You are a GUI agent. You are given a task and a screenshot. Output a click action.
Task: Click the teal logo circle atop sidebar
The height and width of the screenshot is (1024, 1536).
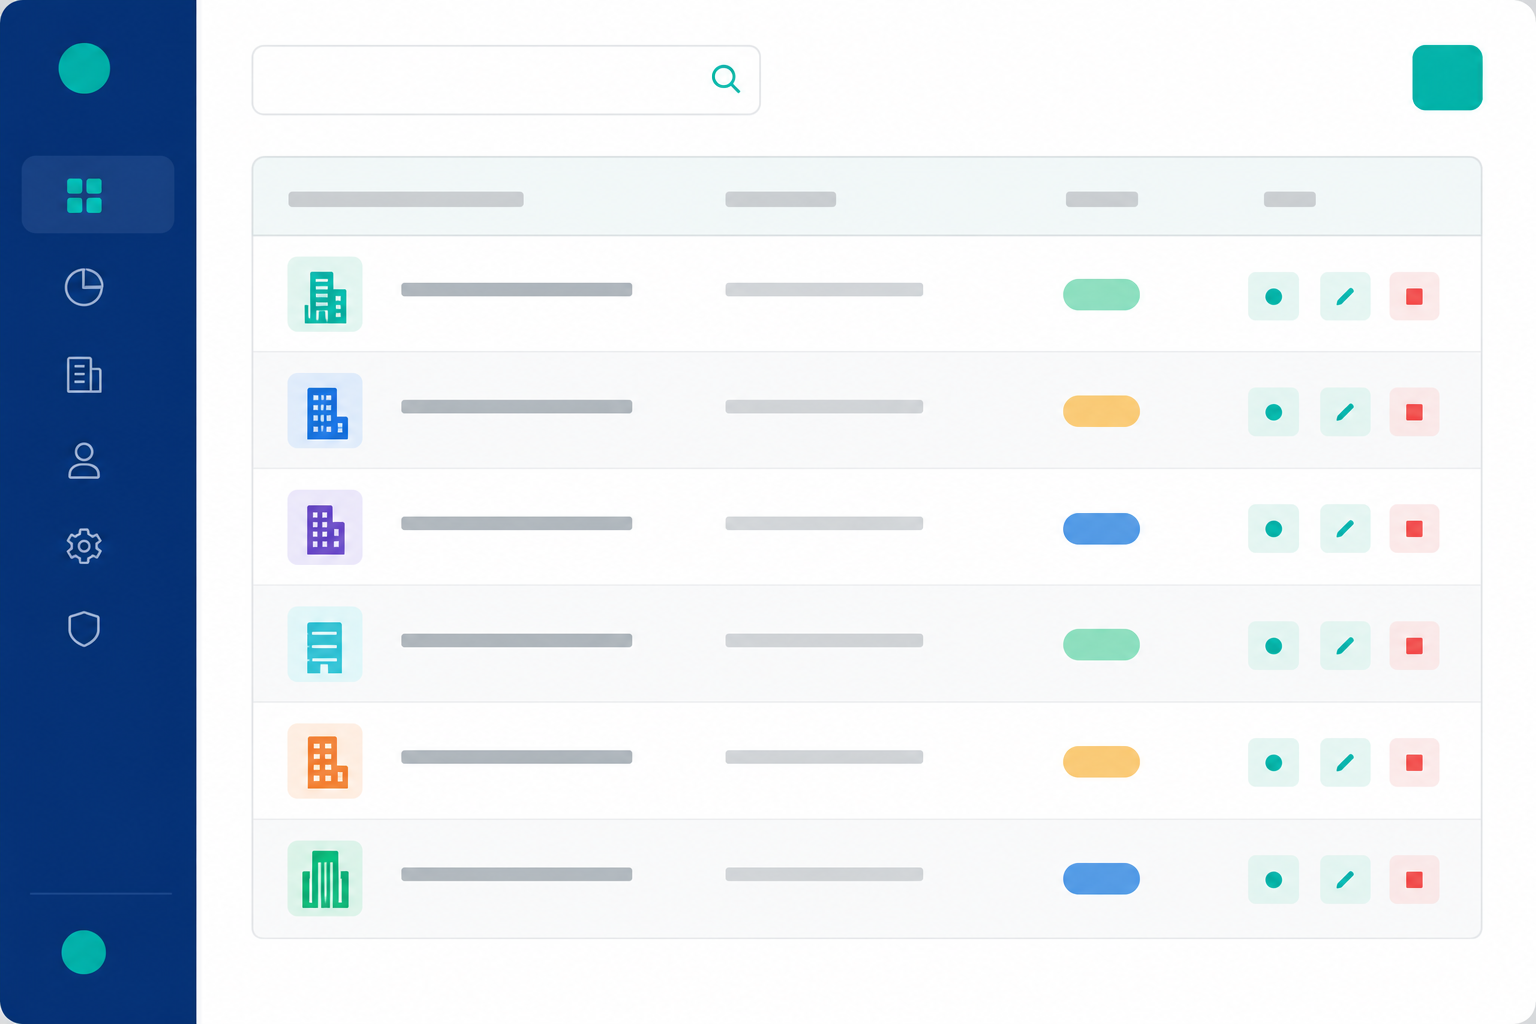pyautogui.click(x=84, y=68)
